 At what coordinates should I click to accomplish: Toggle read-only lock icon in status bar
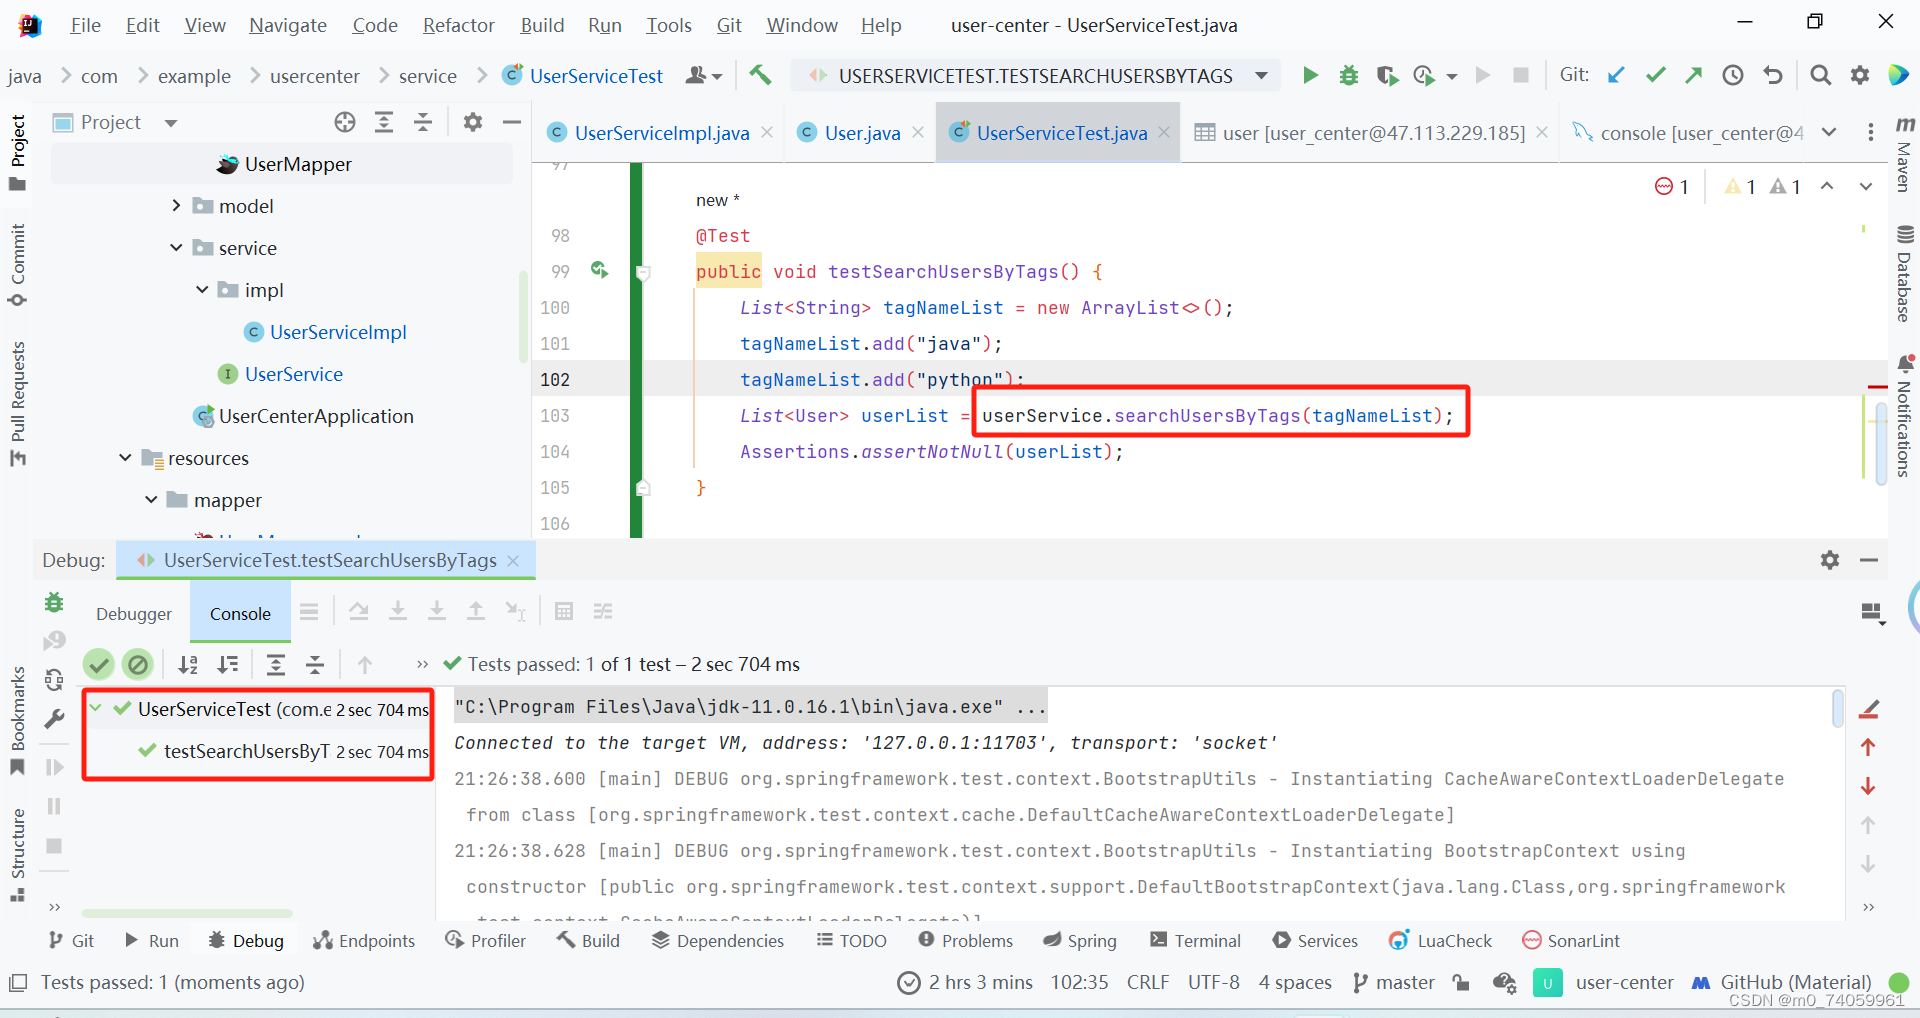coord(1461,983)
